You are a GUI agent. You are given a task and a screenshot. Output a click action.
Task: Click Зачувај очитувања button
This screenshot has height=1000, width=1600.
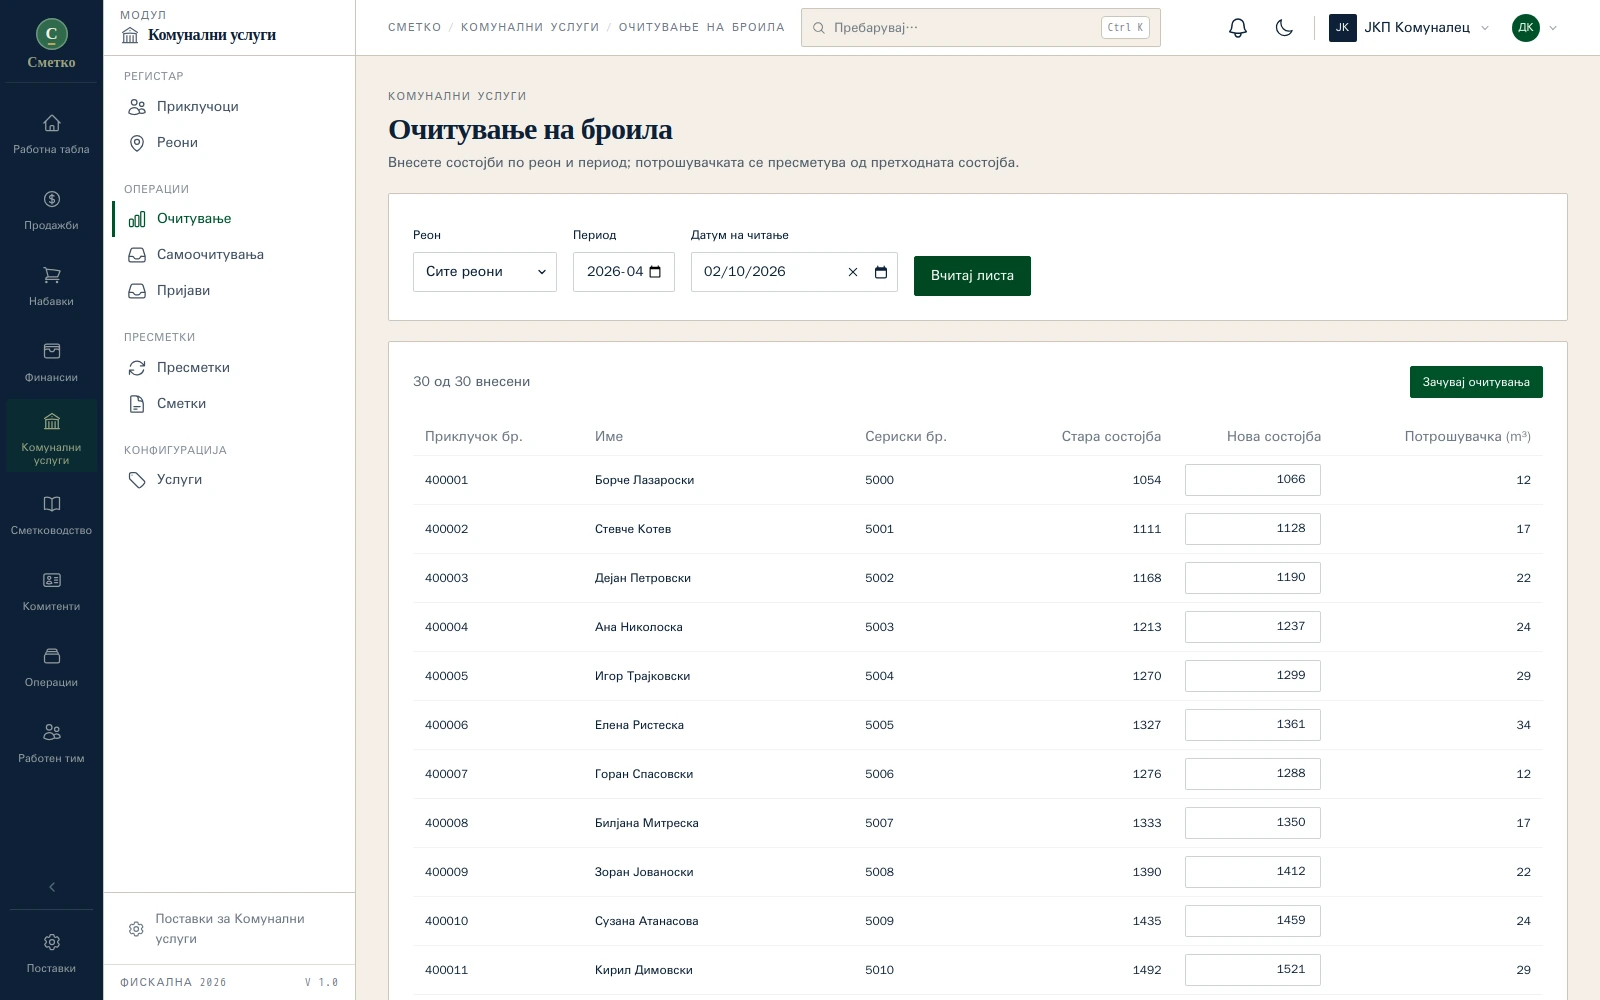1476,382
